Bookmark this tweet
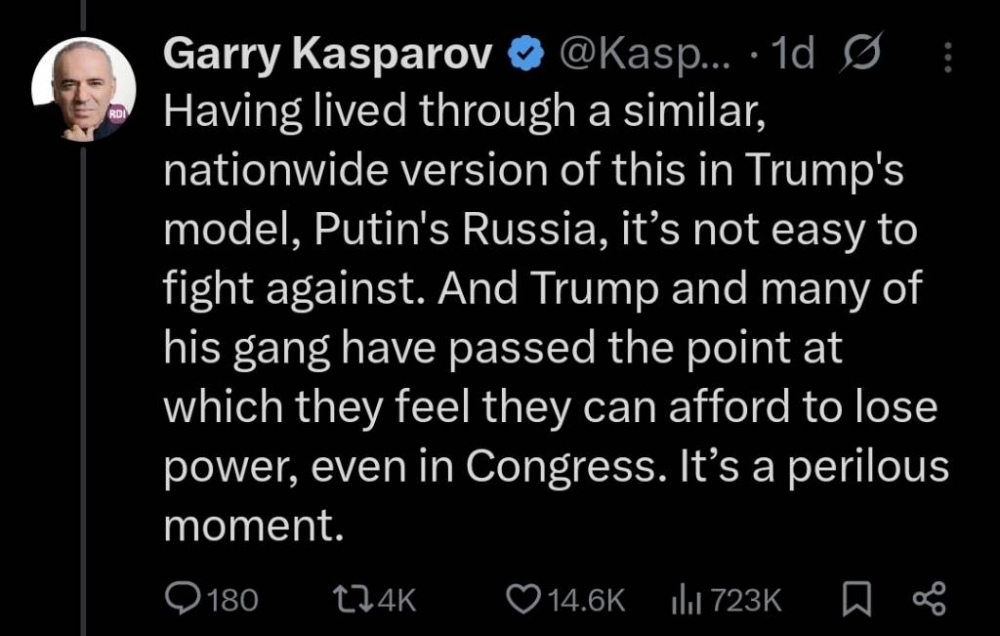This screenshot has height=636, width=1000. pyautogui.click(x=856, y=599)
